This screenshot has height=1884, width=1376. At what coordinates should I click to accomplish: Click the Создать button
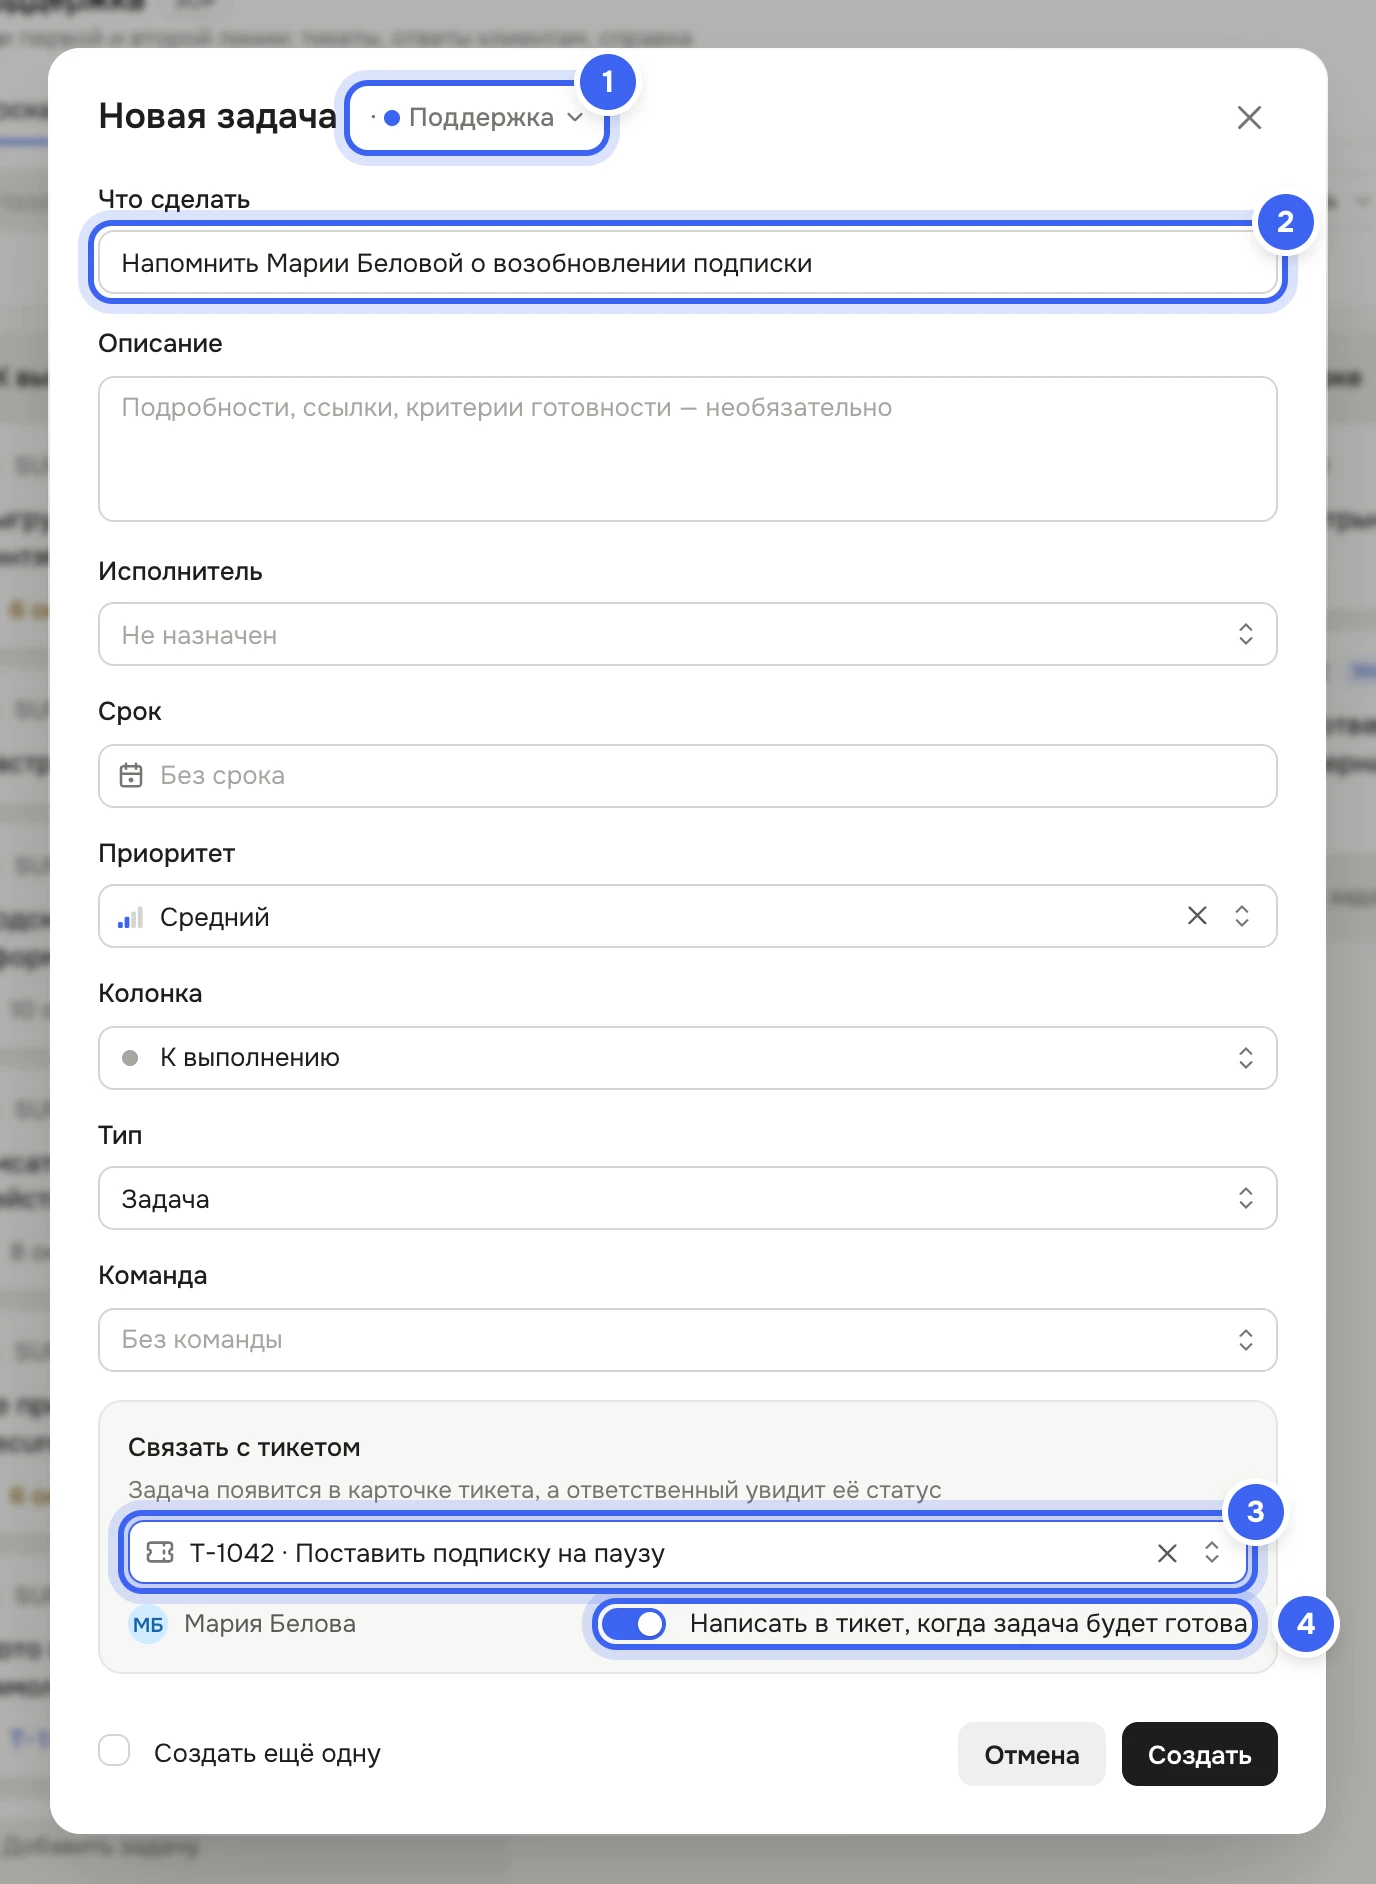tap(1200, 1754)
